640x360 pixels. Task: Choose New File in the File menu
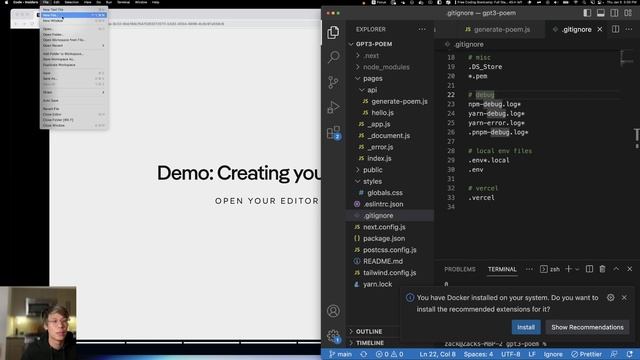73,15
